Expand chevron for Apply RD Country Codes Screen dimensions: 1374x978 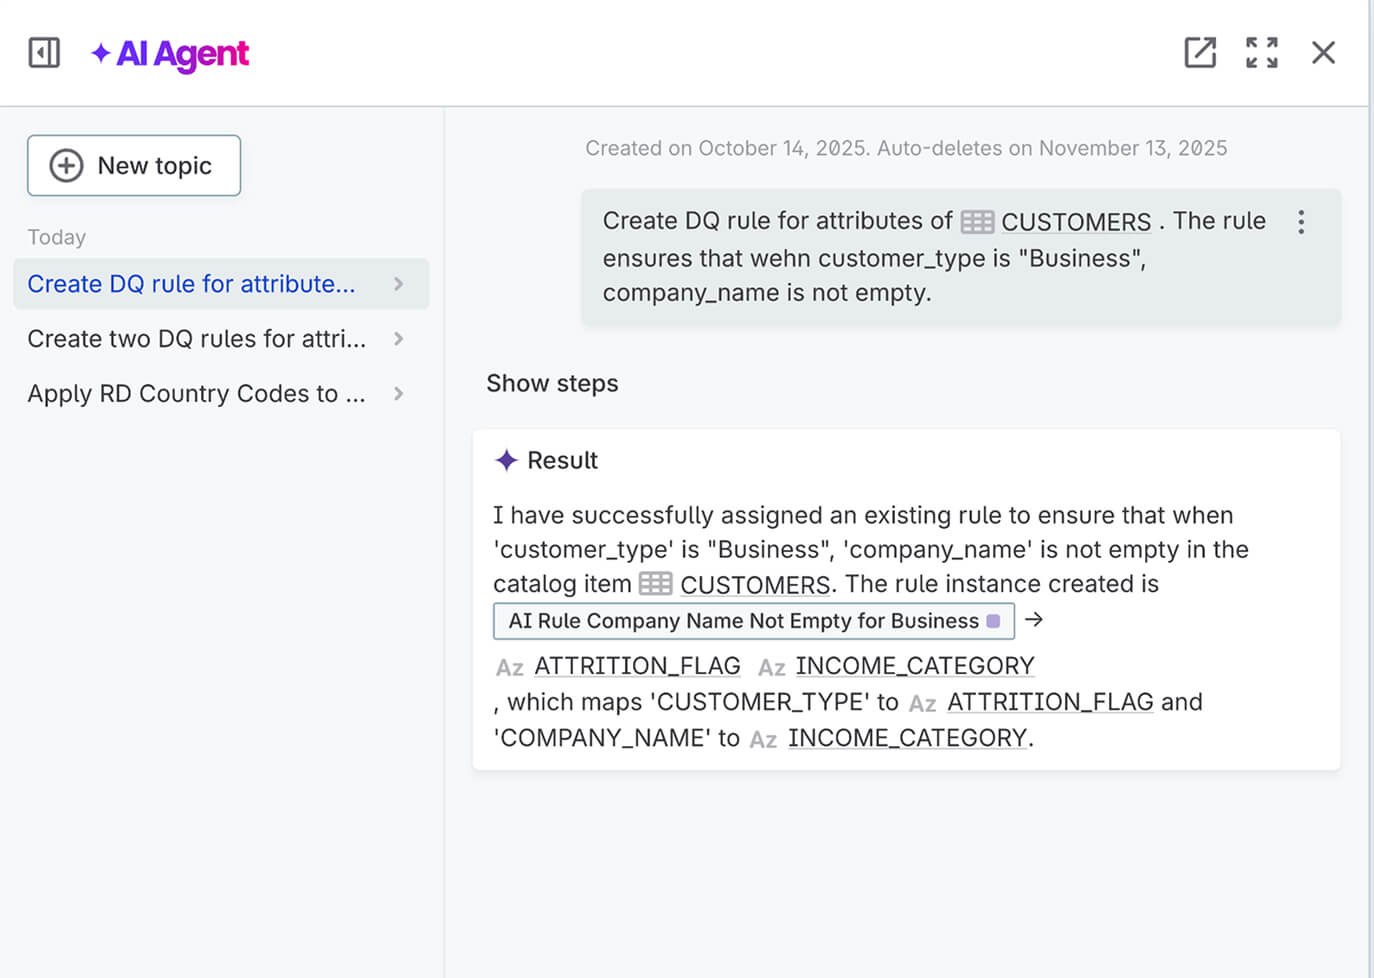point(399,394)
